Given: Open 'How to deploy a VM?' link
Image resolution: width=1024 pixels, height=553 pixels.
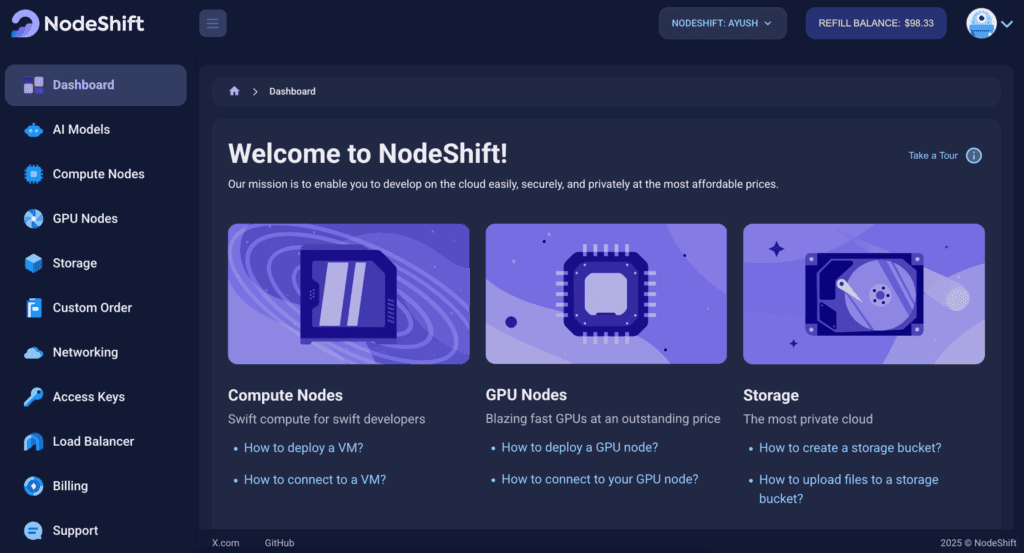Looking at the screenshot, I should coord(303,448).
